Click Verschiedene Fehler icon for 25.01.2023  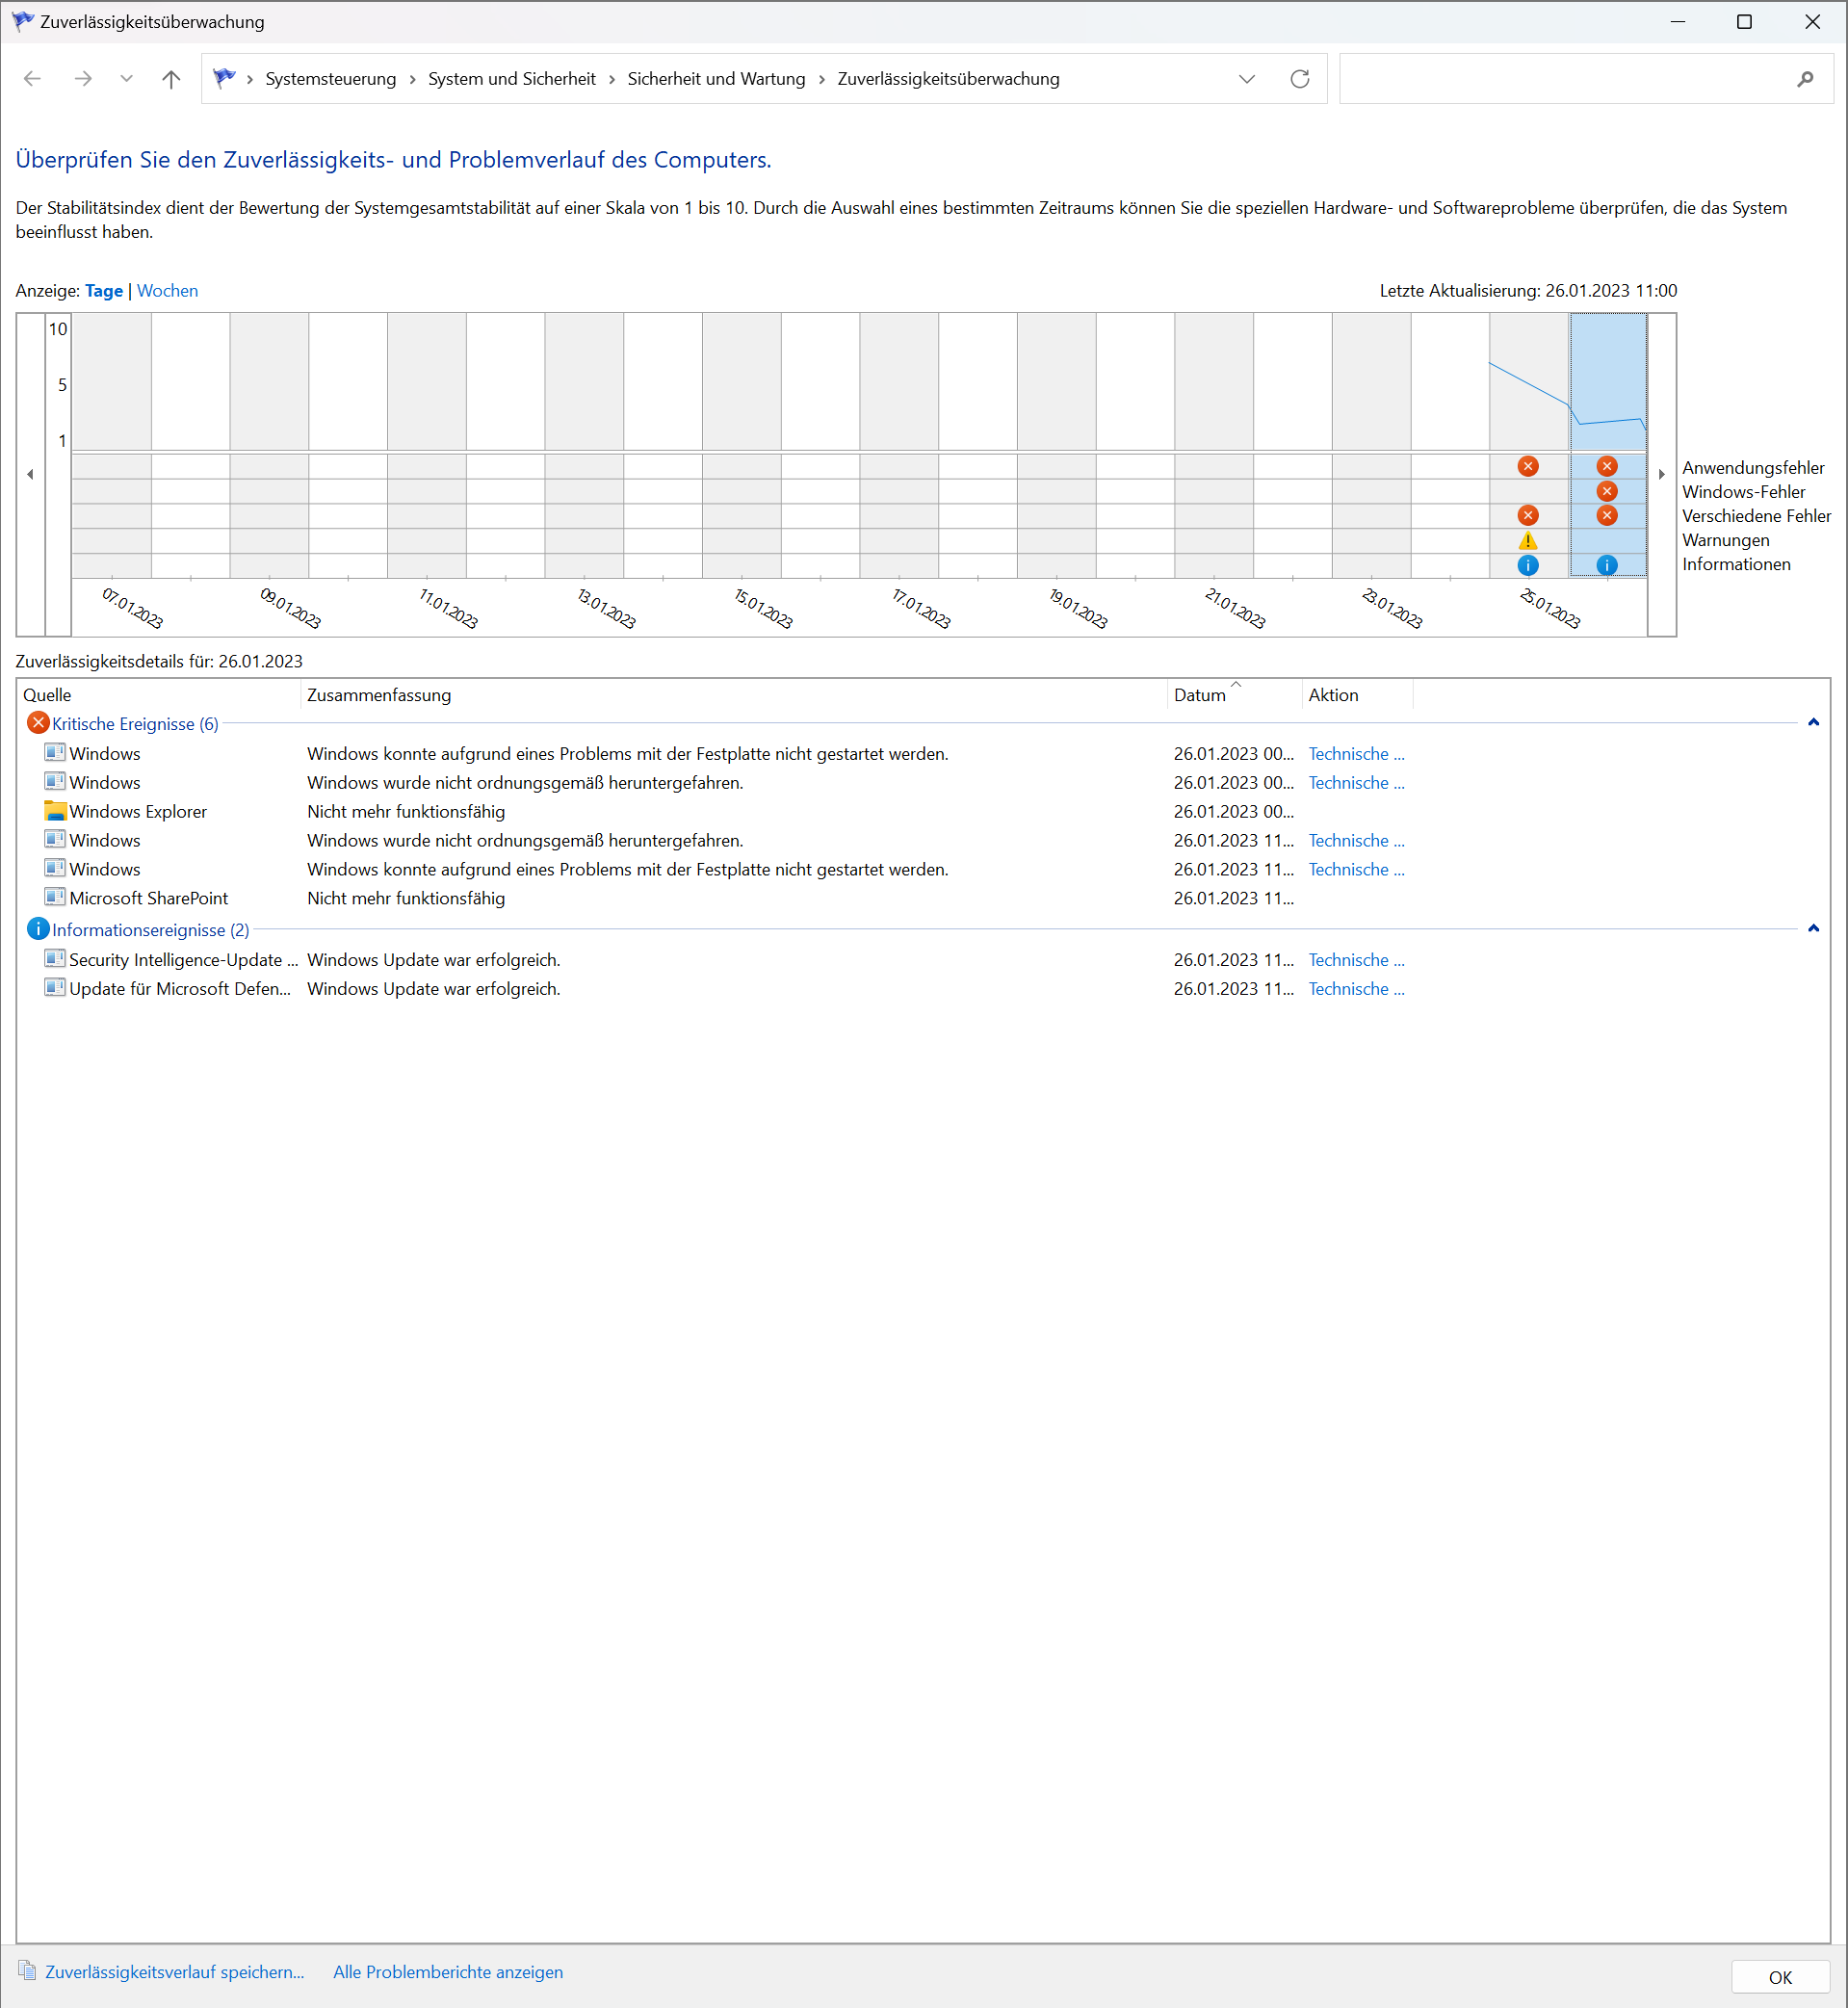[1528, 515]
